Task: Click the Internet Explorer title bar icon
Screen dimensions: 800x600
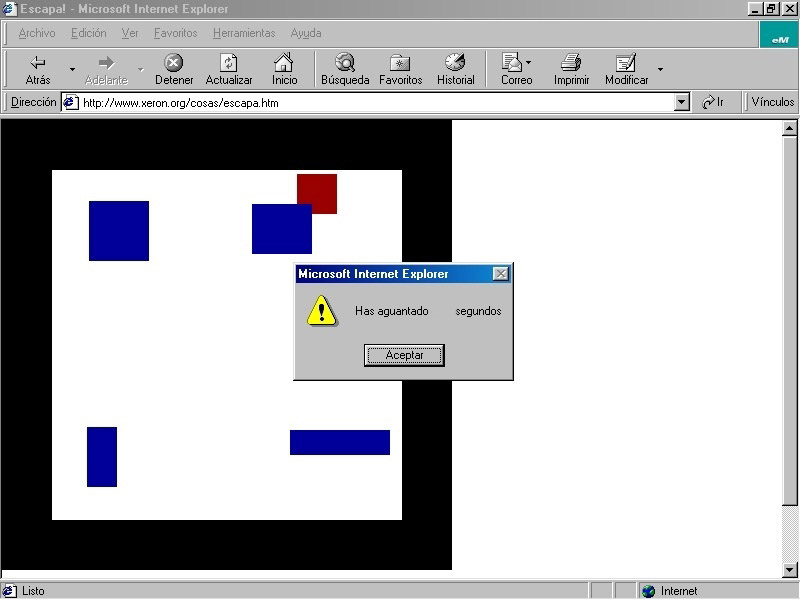Action: (9, 9)
